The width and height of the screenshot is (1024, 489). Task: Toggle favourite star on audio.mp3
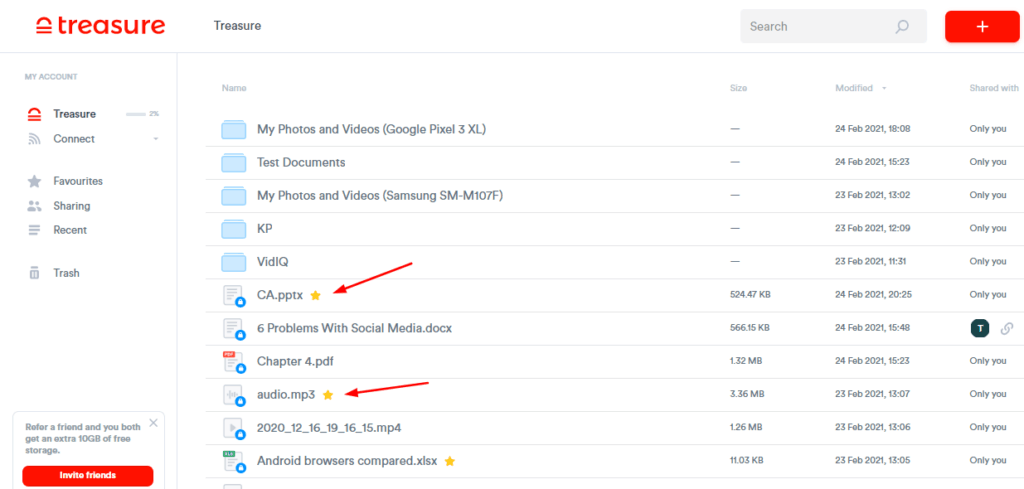(327, 395)
